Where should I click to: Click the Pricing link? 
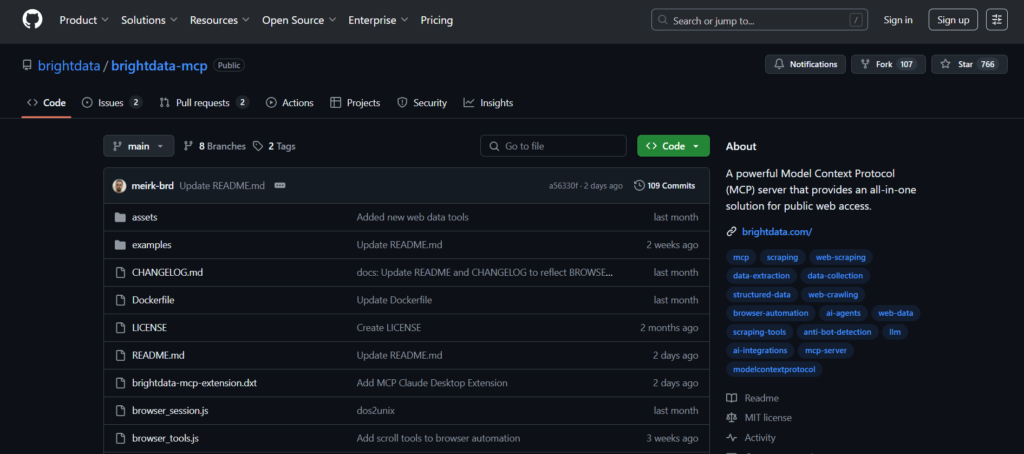point(437,20)
